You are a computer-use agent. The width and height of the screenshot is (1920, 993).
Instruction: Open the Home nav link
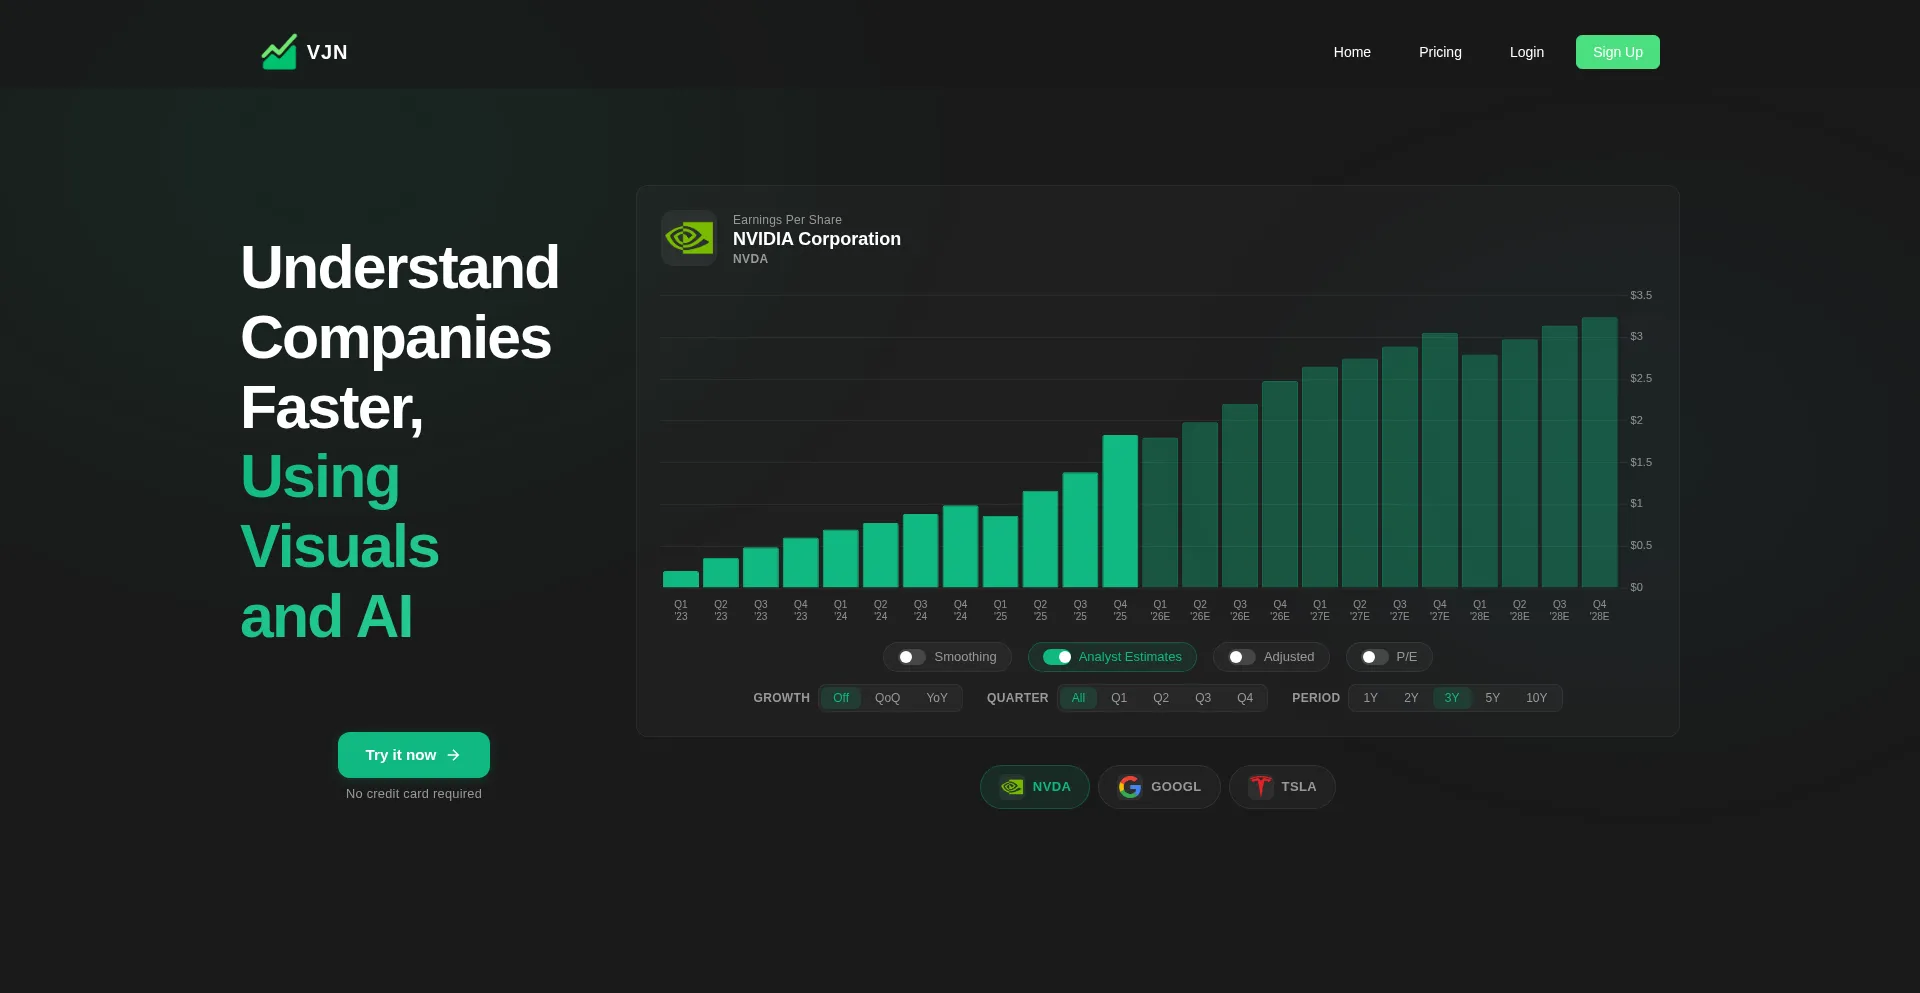pos(1352,52)
